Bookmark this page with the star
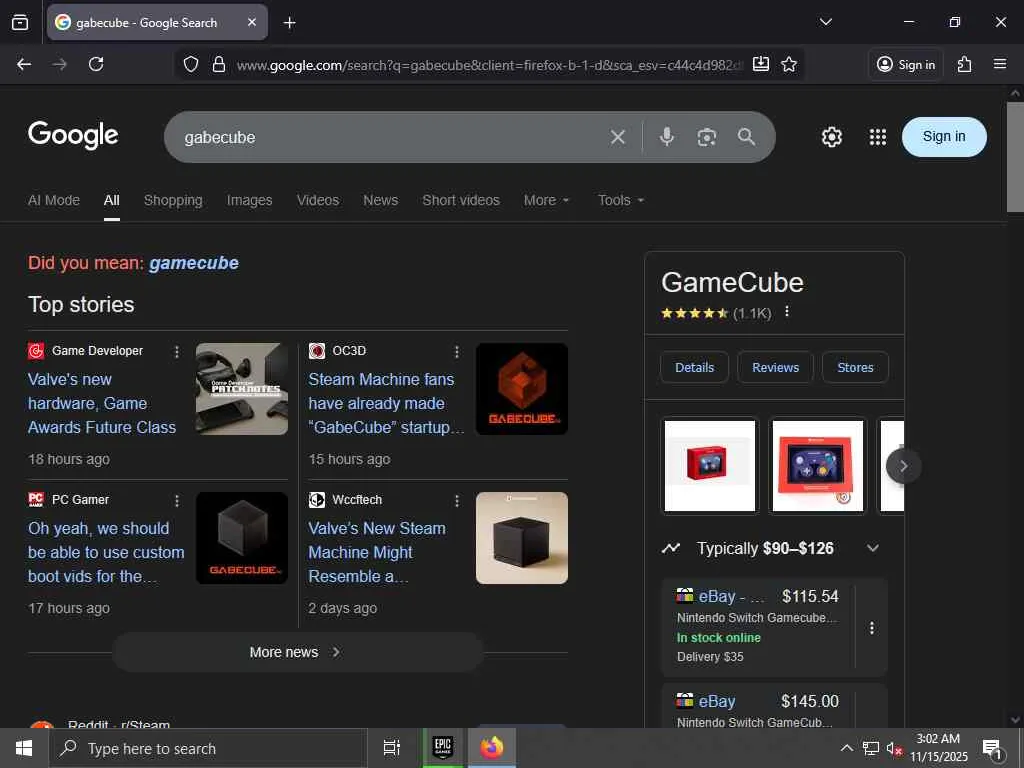1024x768 pixels. point(789,64)
